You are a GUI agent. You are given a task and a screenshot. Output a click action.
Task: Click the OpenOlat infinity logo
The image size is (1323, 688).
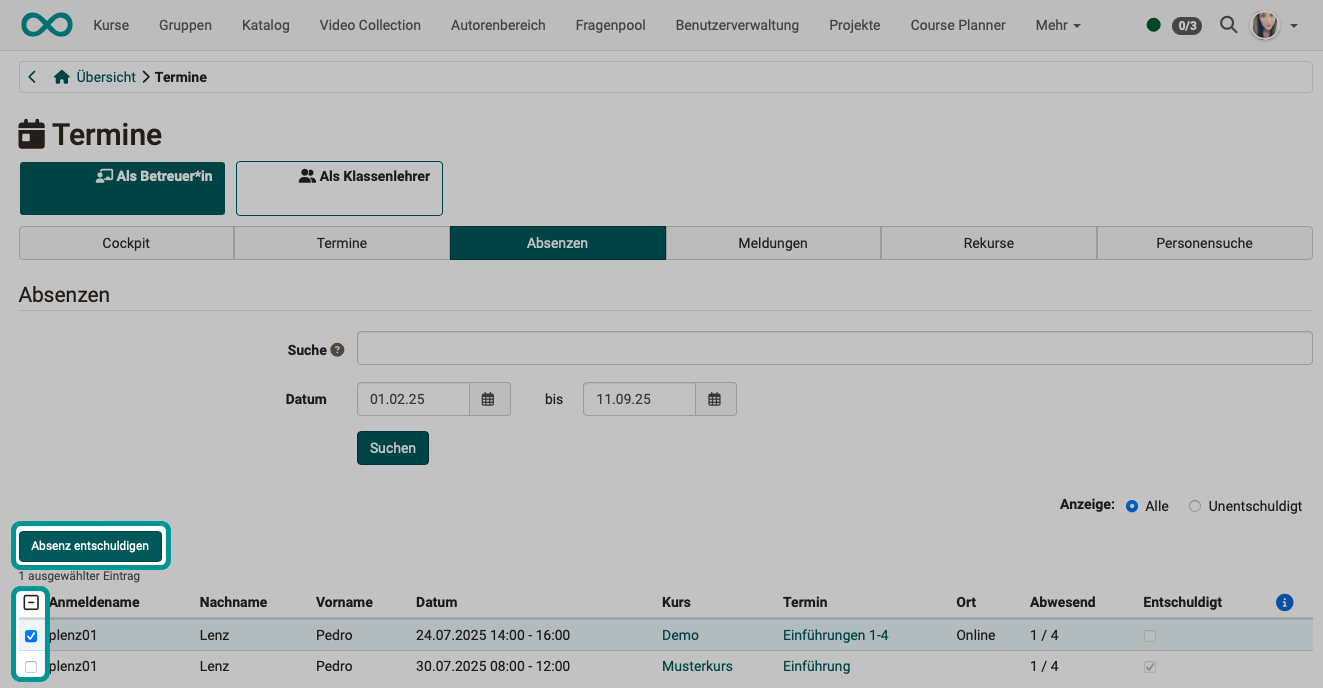point(46,24)
